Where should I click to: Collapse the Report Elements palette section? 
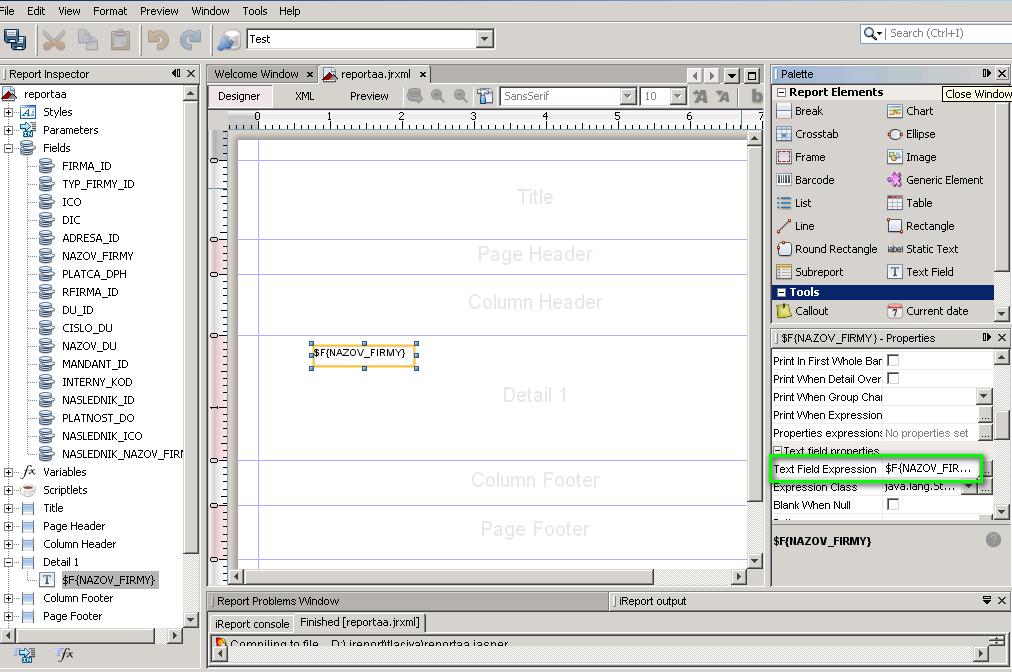tap(781, 92)
